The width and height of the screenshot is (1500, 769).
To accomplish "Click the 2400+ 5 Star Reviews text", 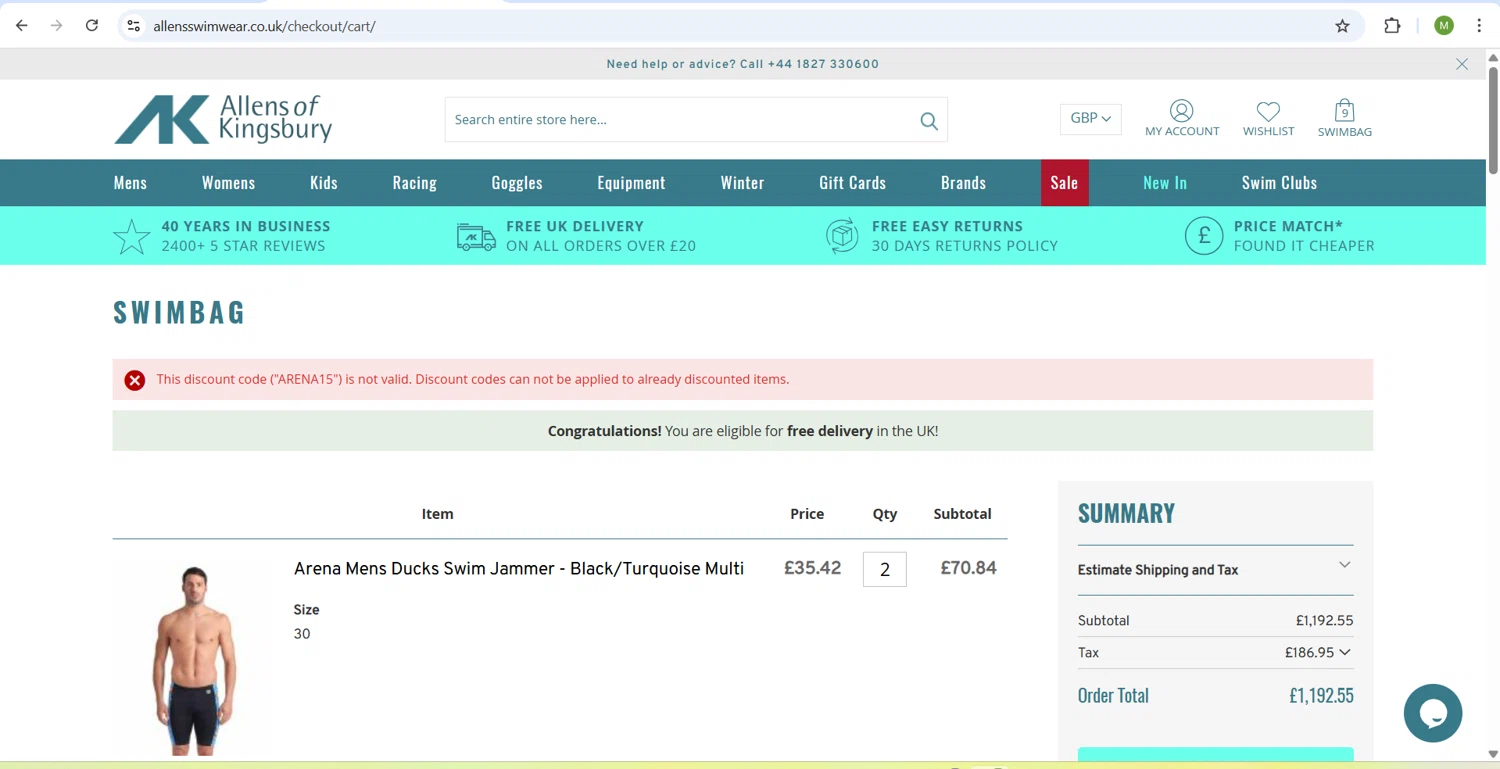I will (243, 246).
